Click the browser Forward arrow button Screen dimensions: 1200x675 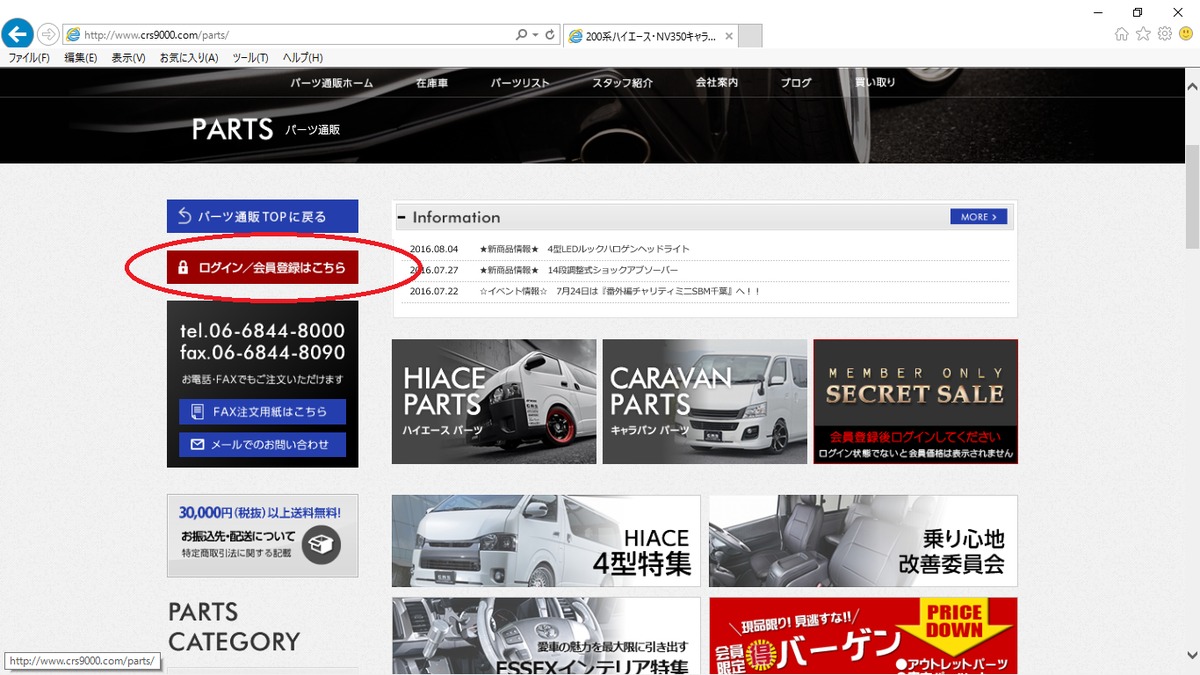(47, 34)
